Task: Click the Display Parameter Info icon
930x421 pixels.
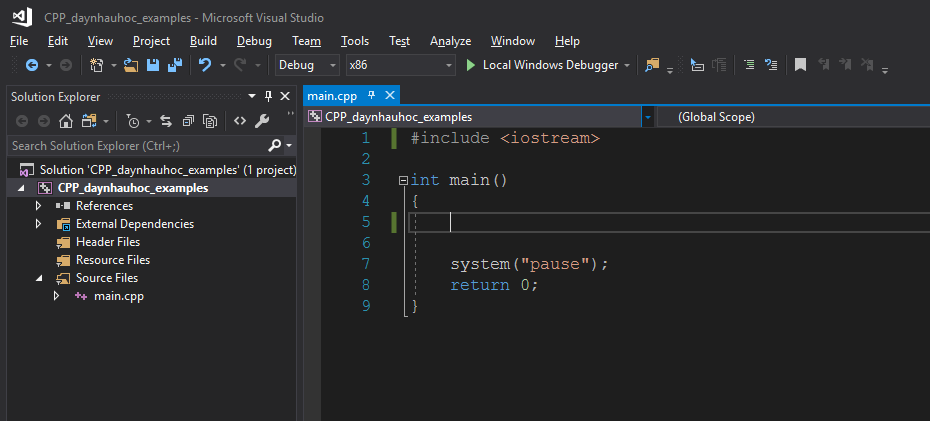Action: coord(719,65)
